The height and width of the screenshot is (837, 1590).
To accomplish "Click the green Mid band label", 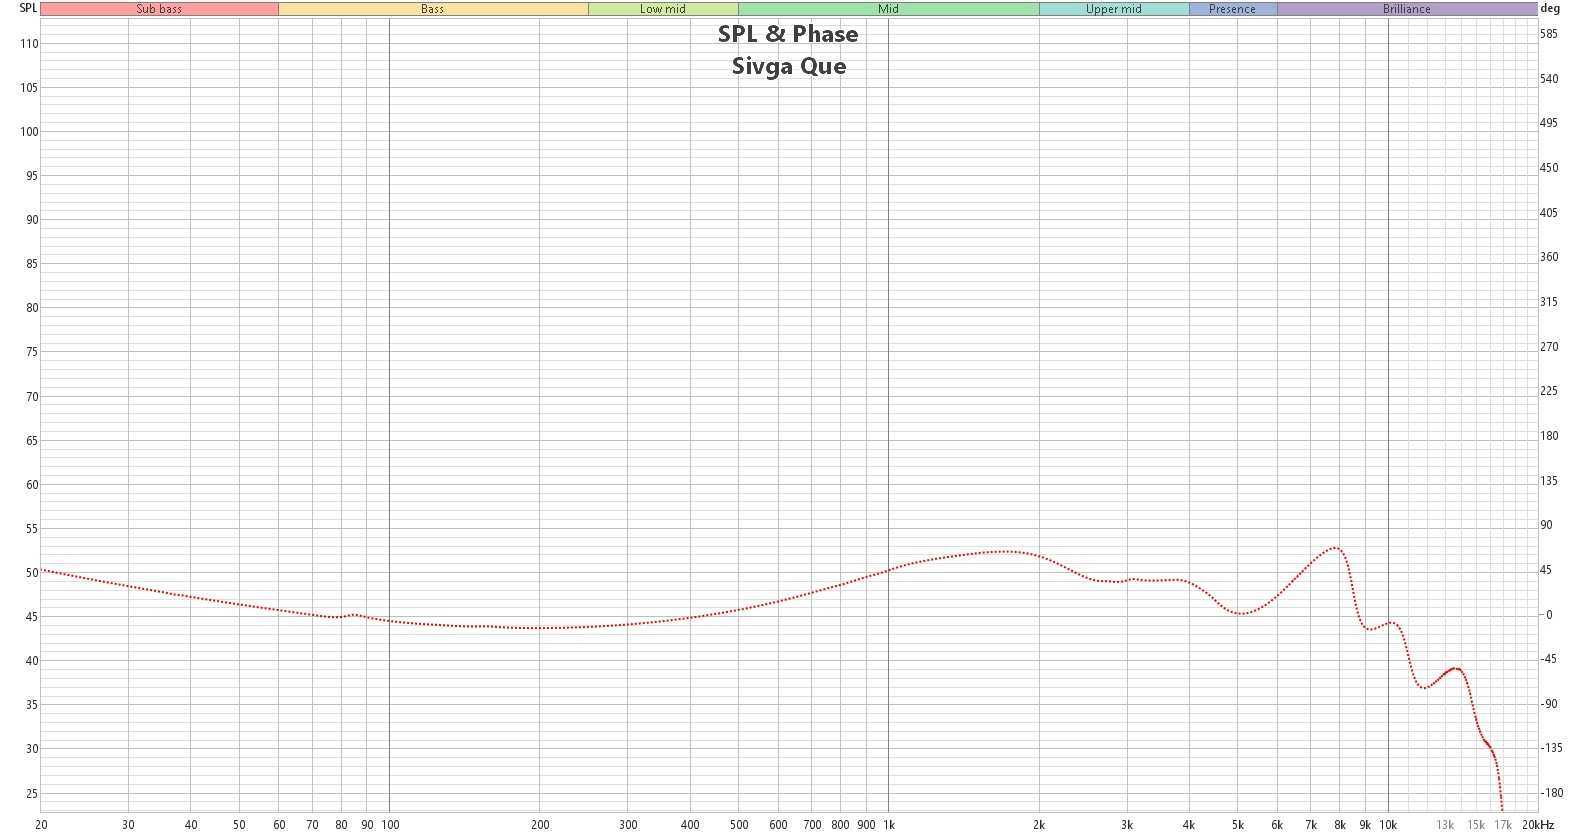I will pyautogui.click(x=888, y=9).
